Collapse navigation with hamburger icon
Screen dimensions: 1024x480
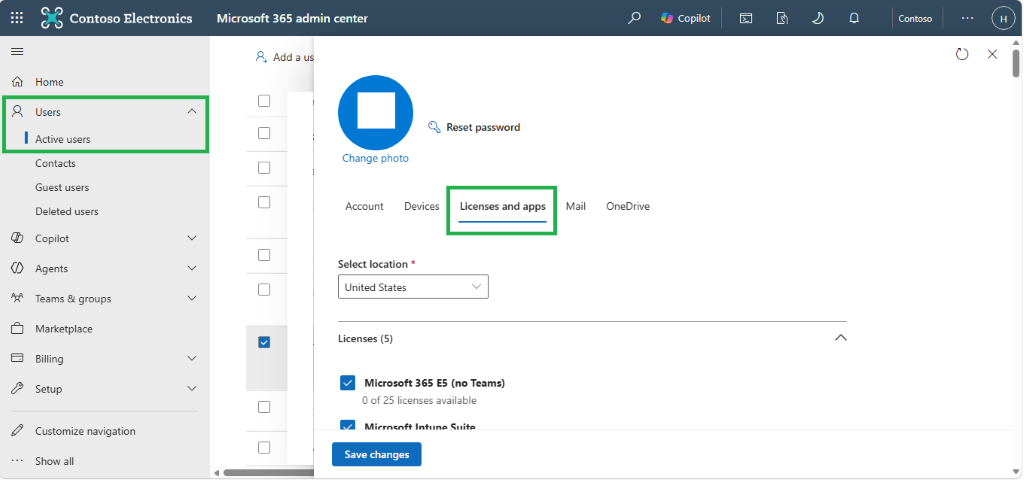click(17, 52)
